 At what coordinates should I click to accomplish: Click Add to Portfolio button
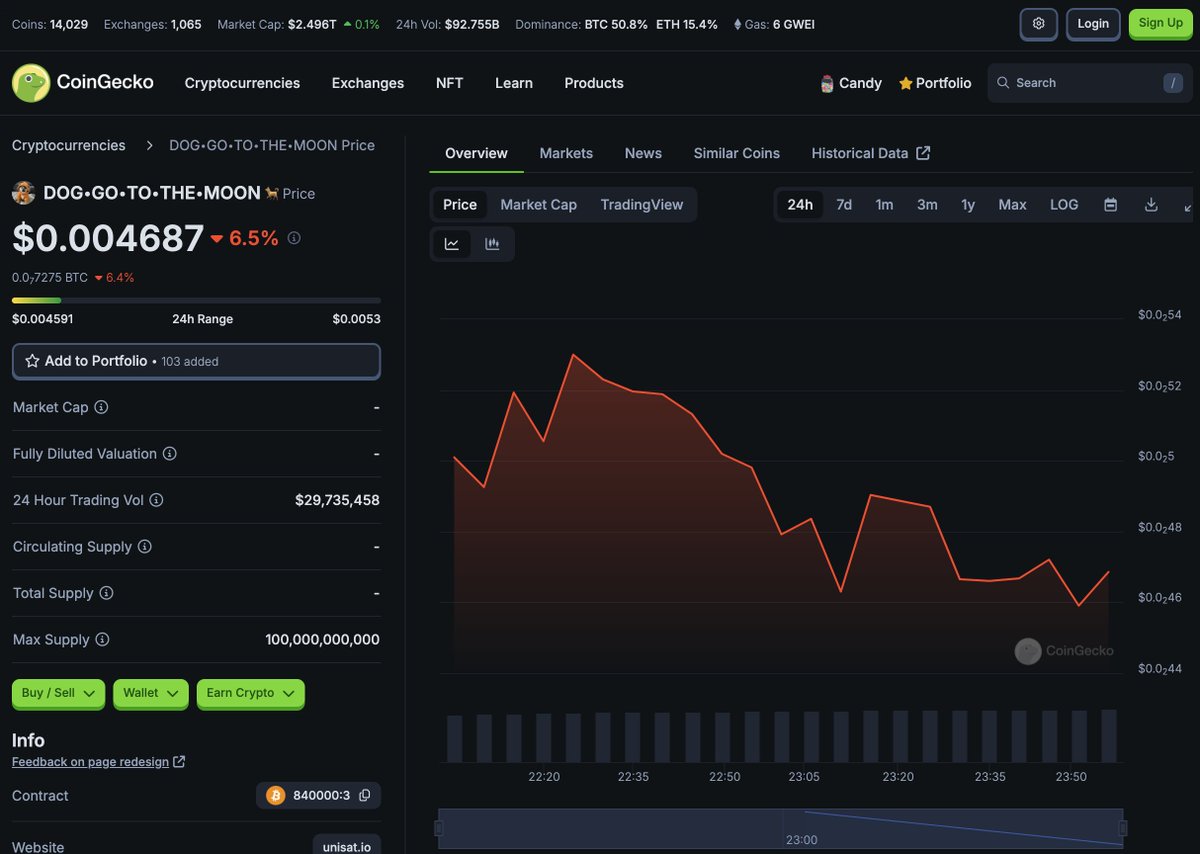(196, 361)
